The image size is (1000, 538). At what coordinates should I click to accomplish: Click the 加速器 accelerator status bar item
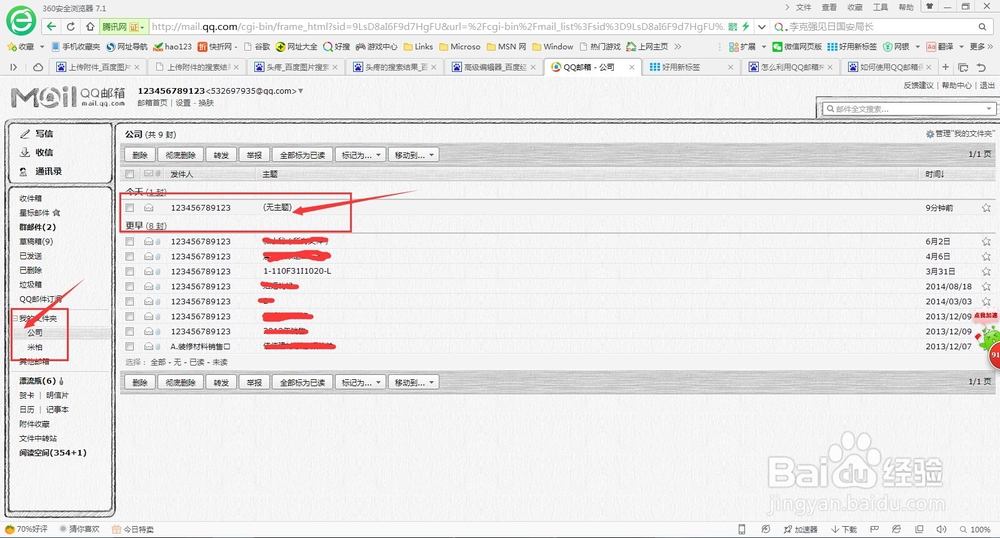(x=800, y=529)
